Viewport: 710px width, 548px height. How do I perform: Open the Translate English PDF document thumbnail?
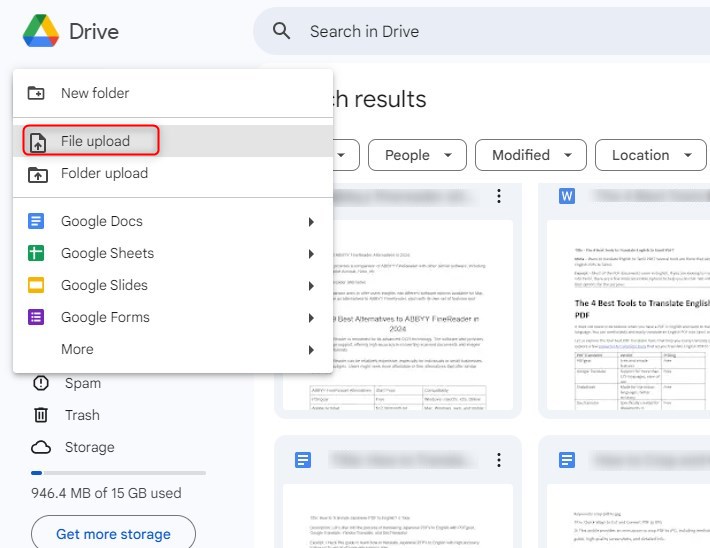628,315
